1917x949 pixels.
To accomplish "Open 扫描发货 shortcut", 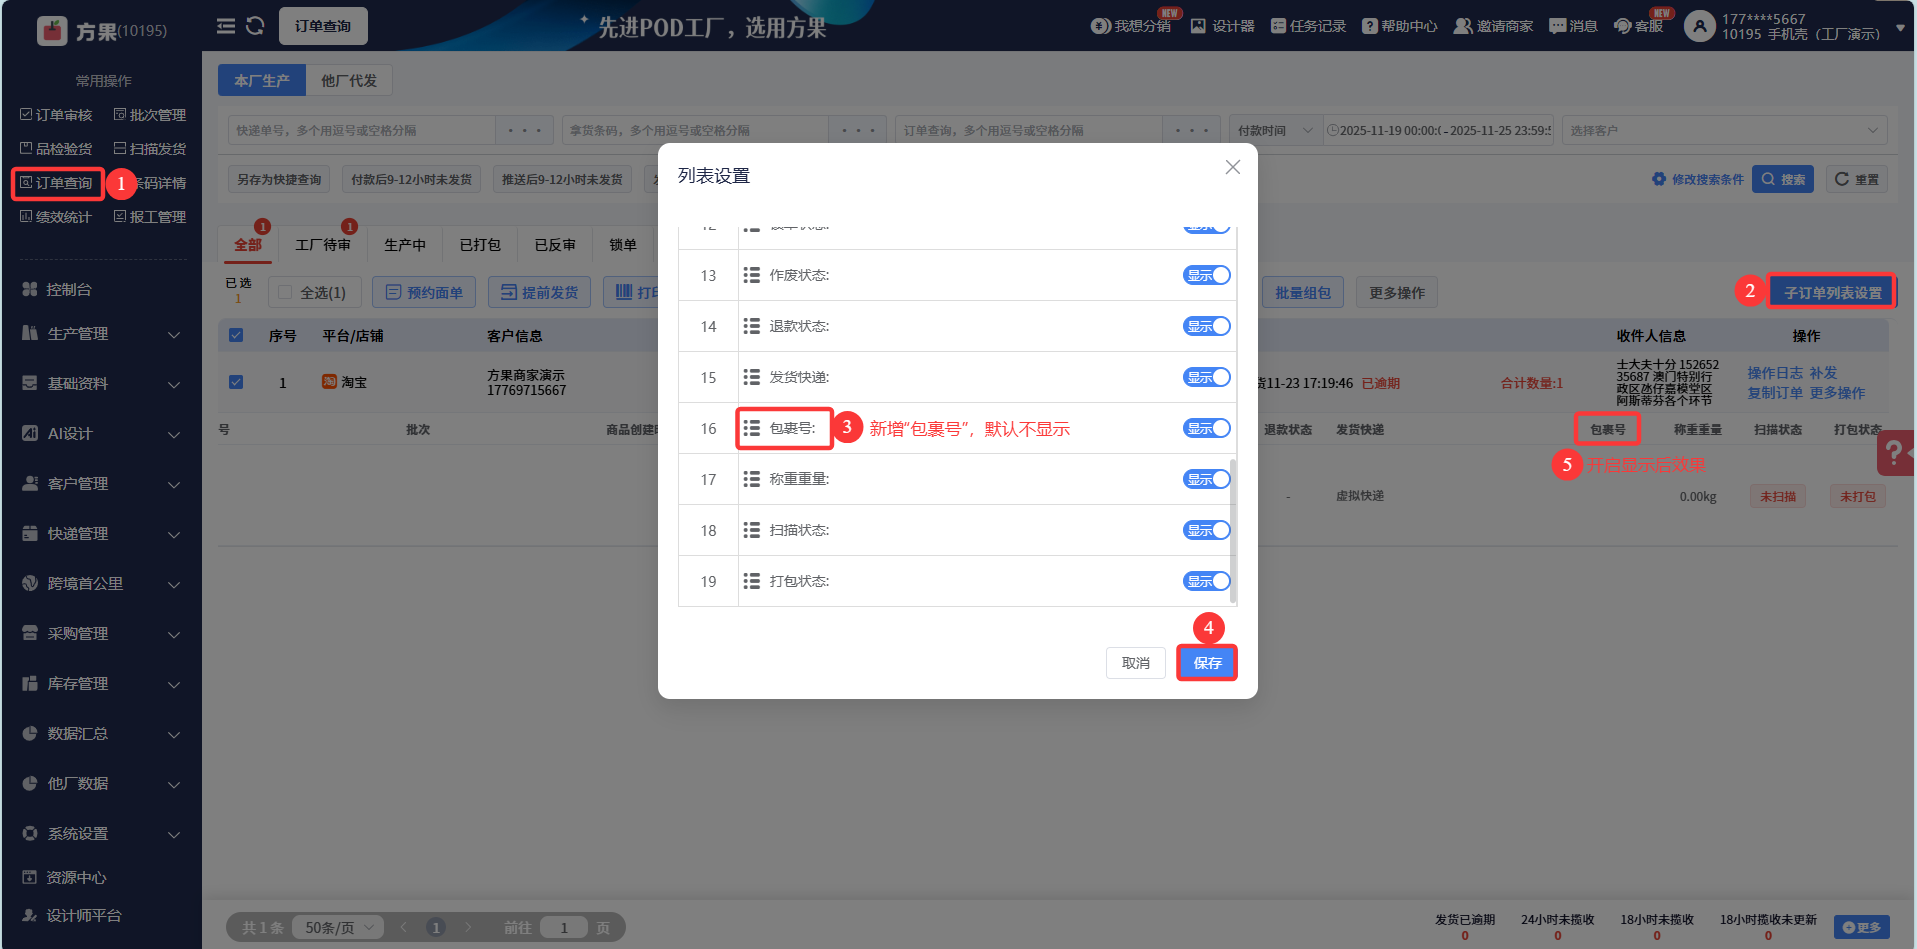I will [150, 149].
